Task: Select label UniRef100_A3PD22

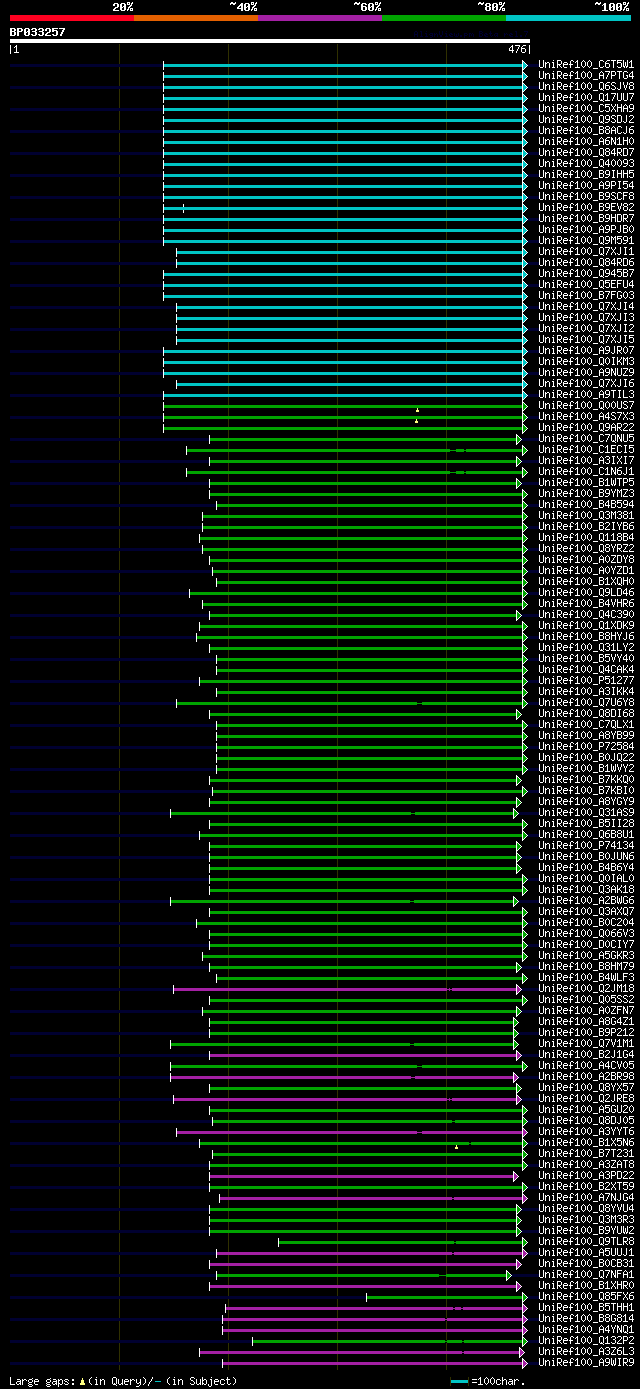Action: (586, 1175)
